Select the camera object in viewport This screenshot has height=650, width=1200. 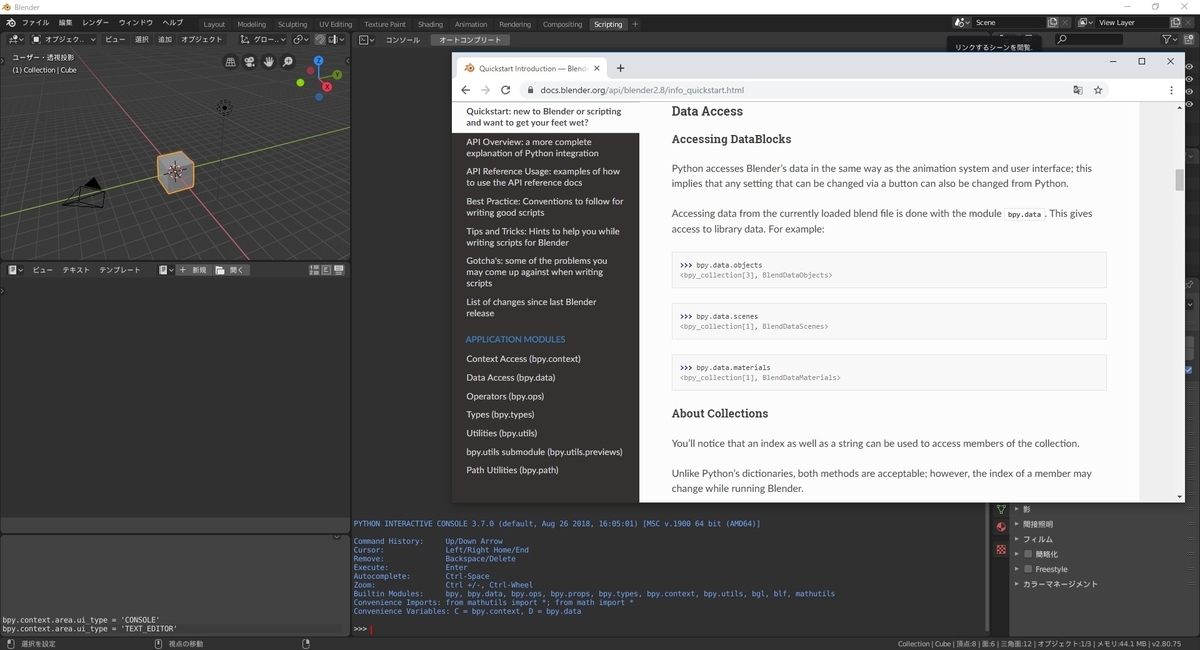tap(84, 192)
